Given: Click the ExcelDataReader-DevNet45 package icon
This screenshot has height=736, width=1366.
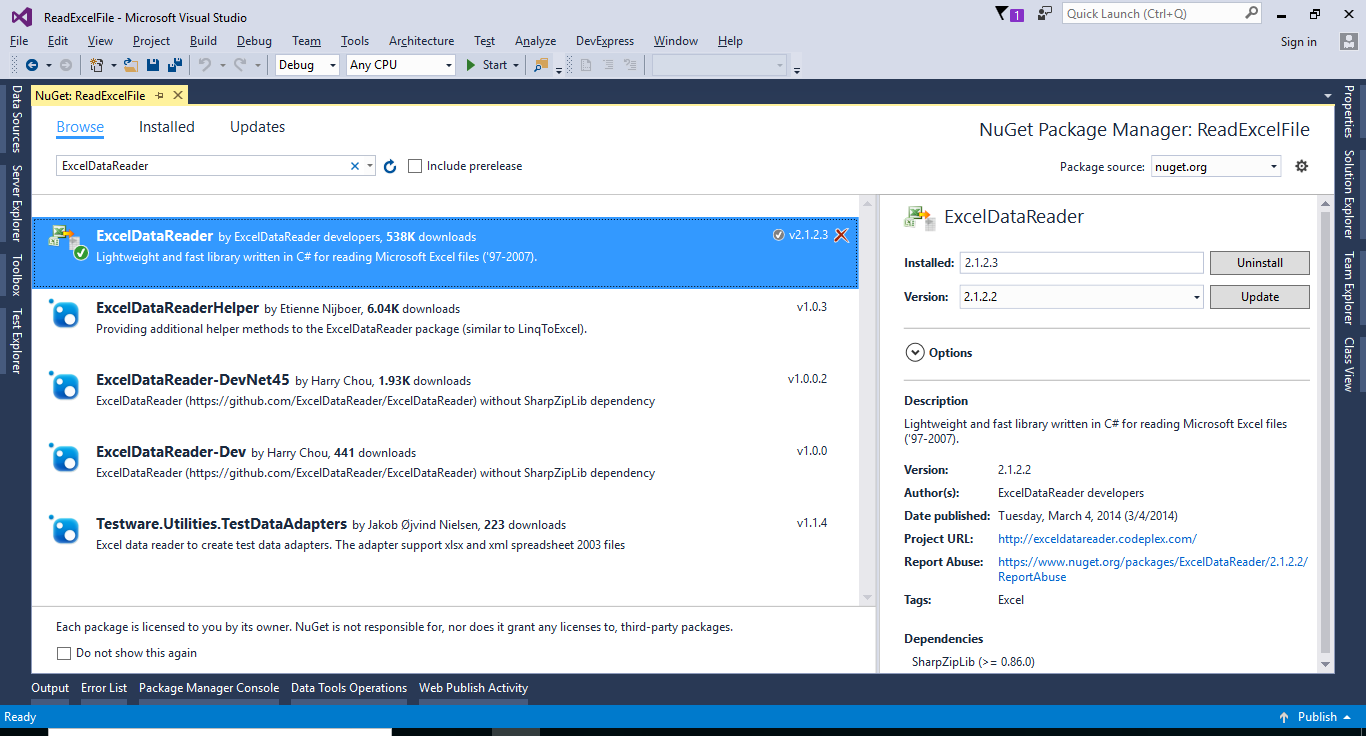Looking at the screenshot, I should [x=65, y=387].
